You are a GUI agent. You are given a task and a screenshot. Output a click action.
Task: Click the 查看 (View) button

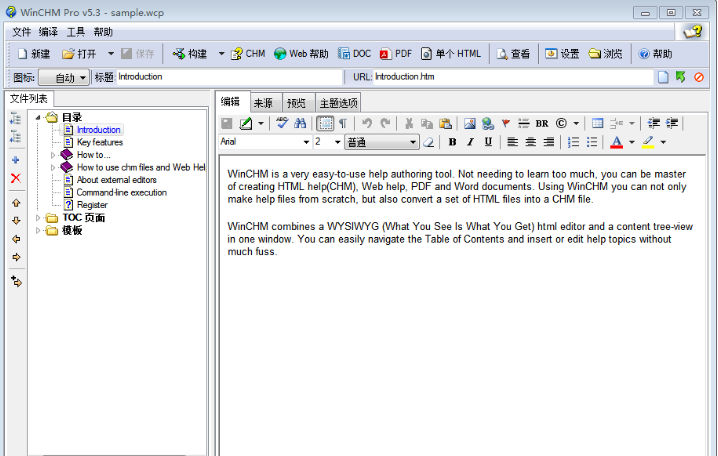513,54
